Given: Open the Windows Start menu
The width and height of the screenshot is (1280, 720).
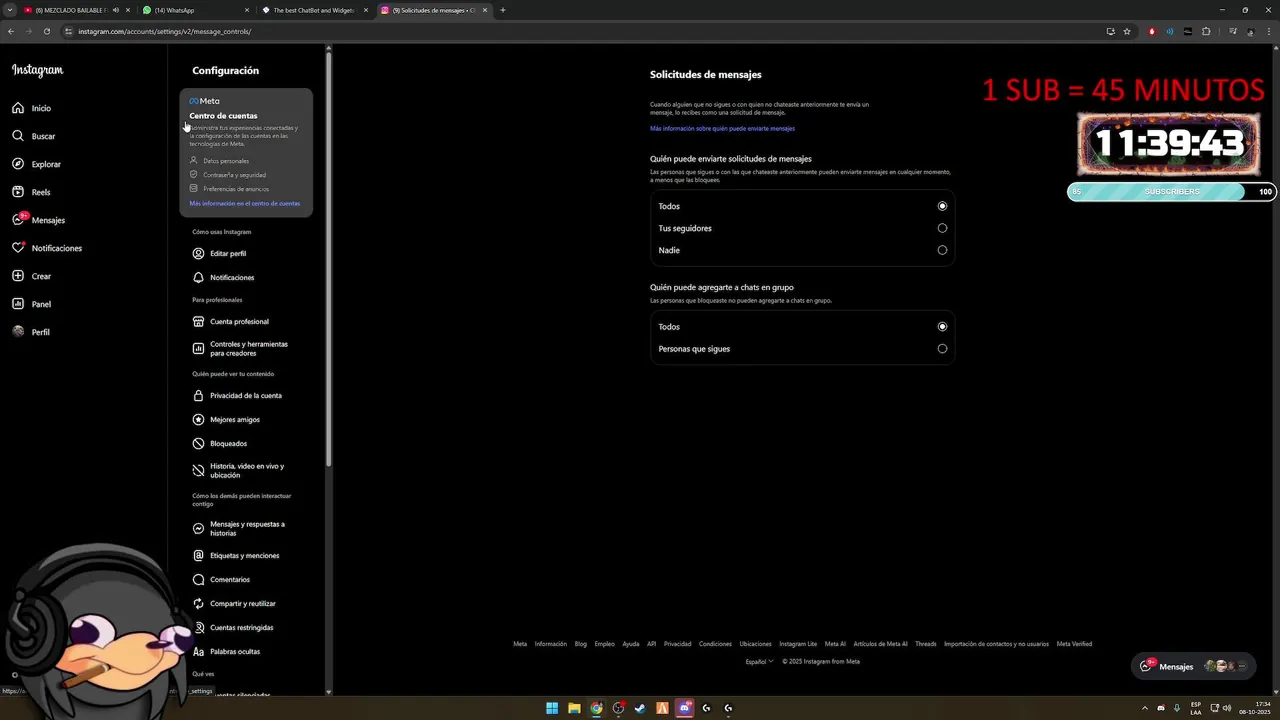Looking at the screenshot, I should 552,708.
